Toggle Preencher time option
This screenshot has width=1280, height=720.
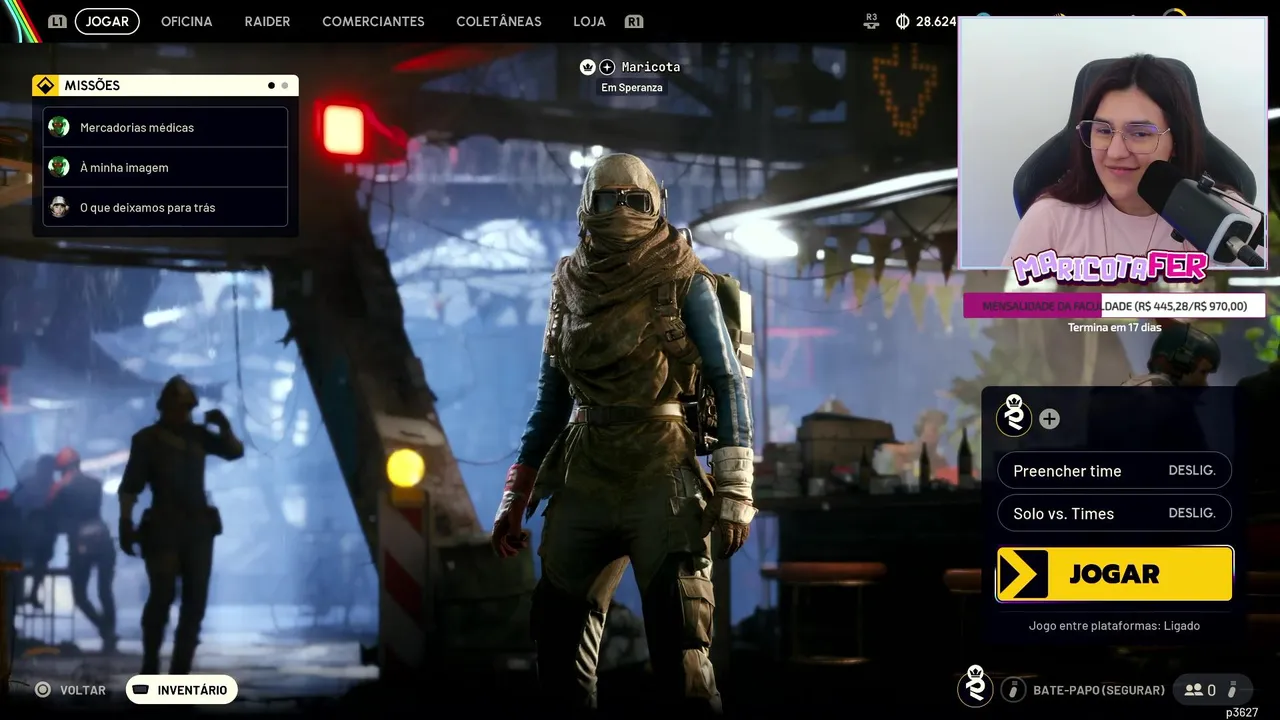tap(1114, 471)
